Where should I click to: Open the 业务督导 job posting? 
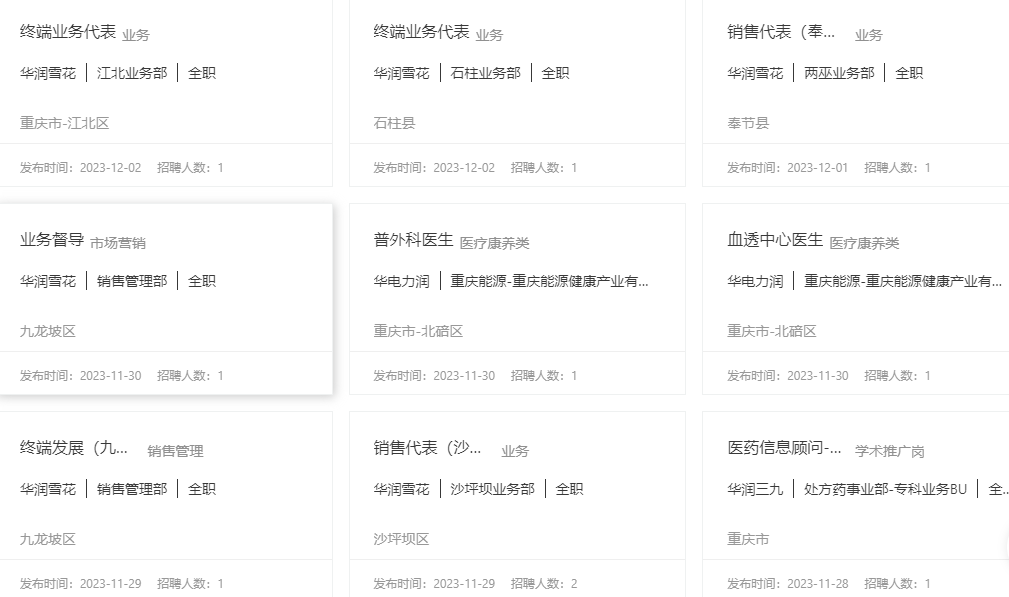click(x=52, y=240)
